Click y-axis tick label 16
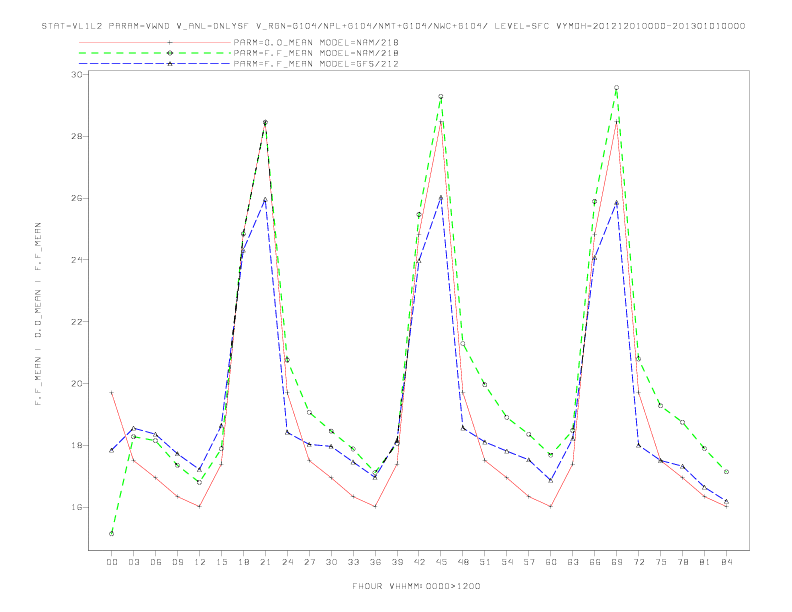This screenshot has height=612, width=792. pos(79,507)
